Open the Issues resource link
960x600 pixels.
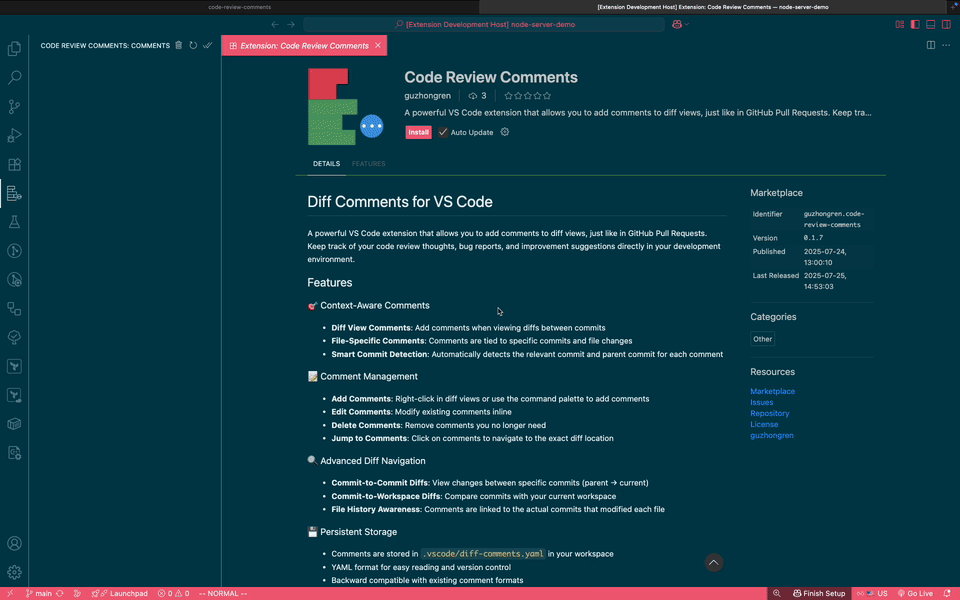(761, 402)
